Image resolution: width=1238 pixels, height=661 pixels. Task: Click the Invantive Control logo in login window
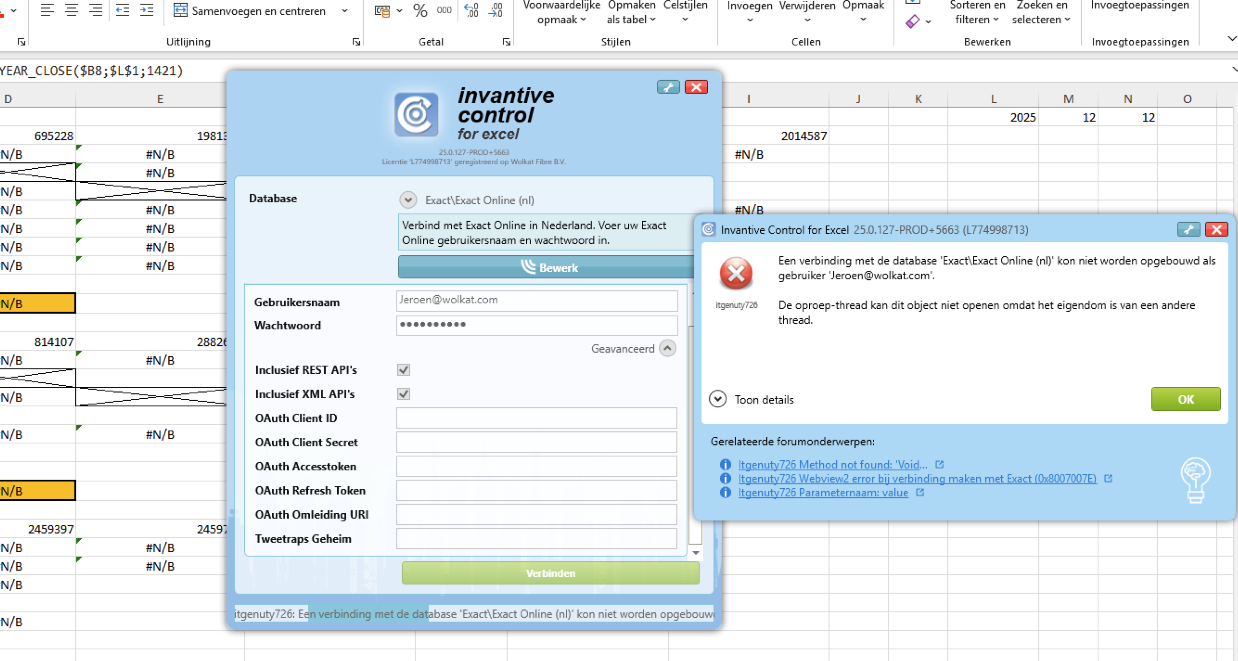pos(415,114)
